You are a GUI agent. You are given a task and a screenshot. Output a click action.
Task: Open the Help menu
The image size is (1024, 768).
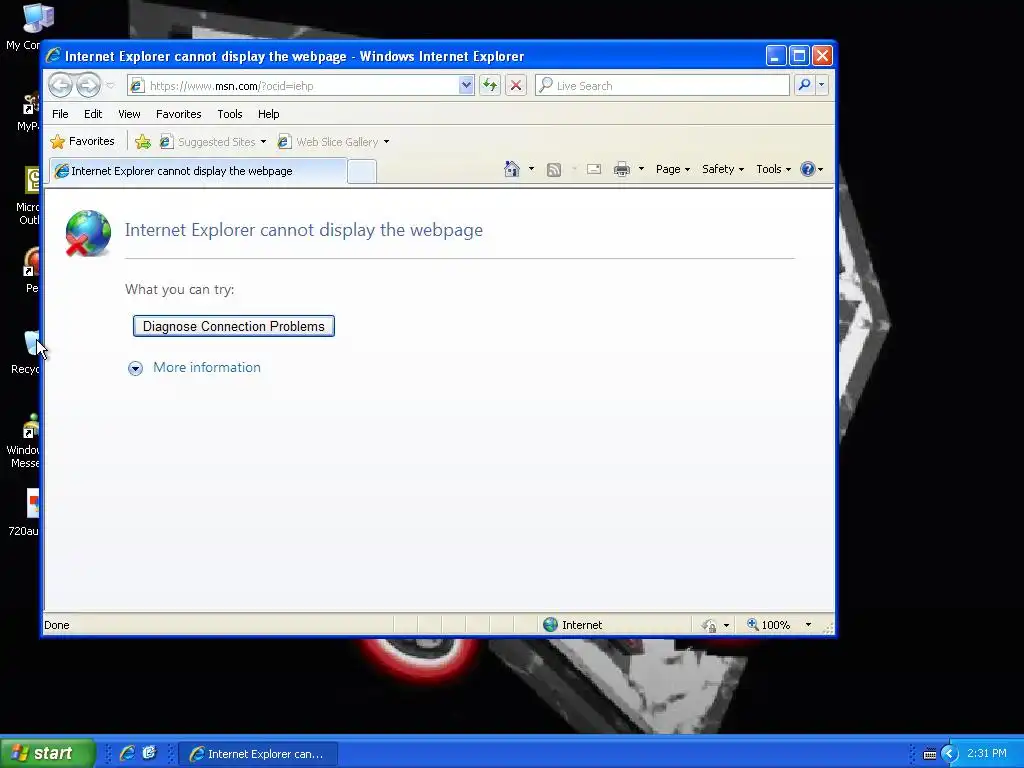[x=268, y=114]
